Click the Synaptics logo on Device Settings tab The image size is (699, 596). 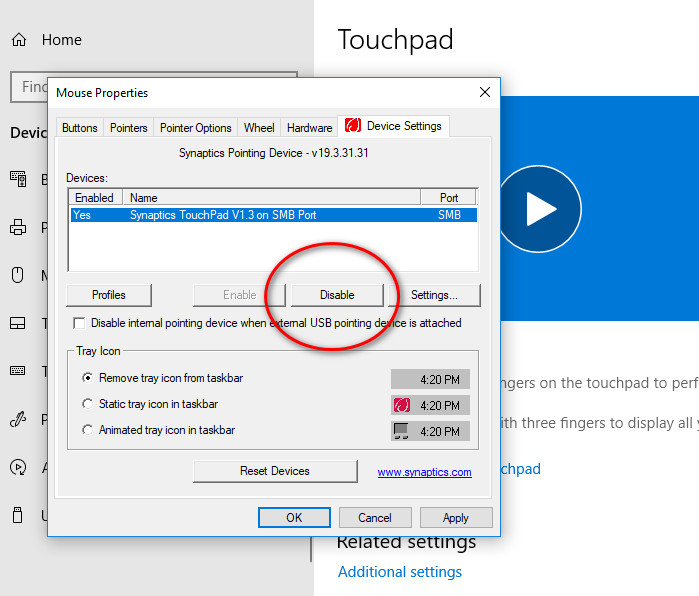(353, 125)
